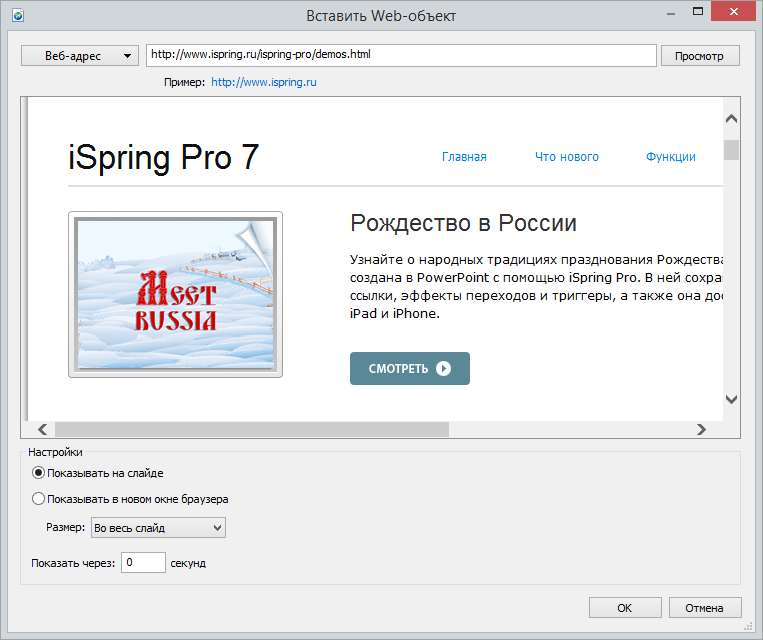Click the preview vertical scroll down arrow
763x640 pixels.
click(x=731, y=400)
